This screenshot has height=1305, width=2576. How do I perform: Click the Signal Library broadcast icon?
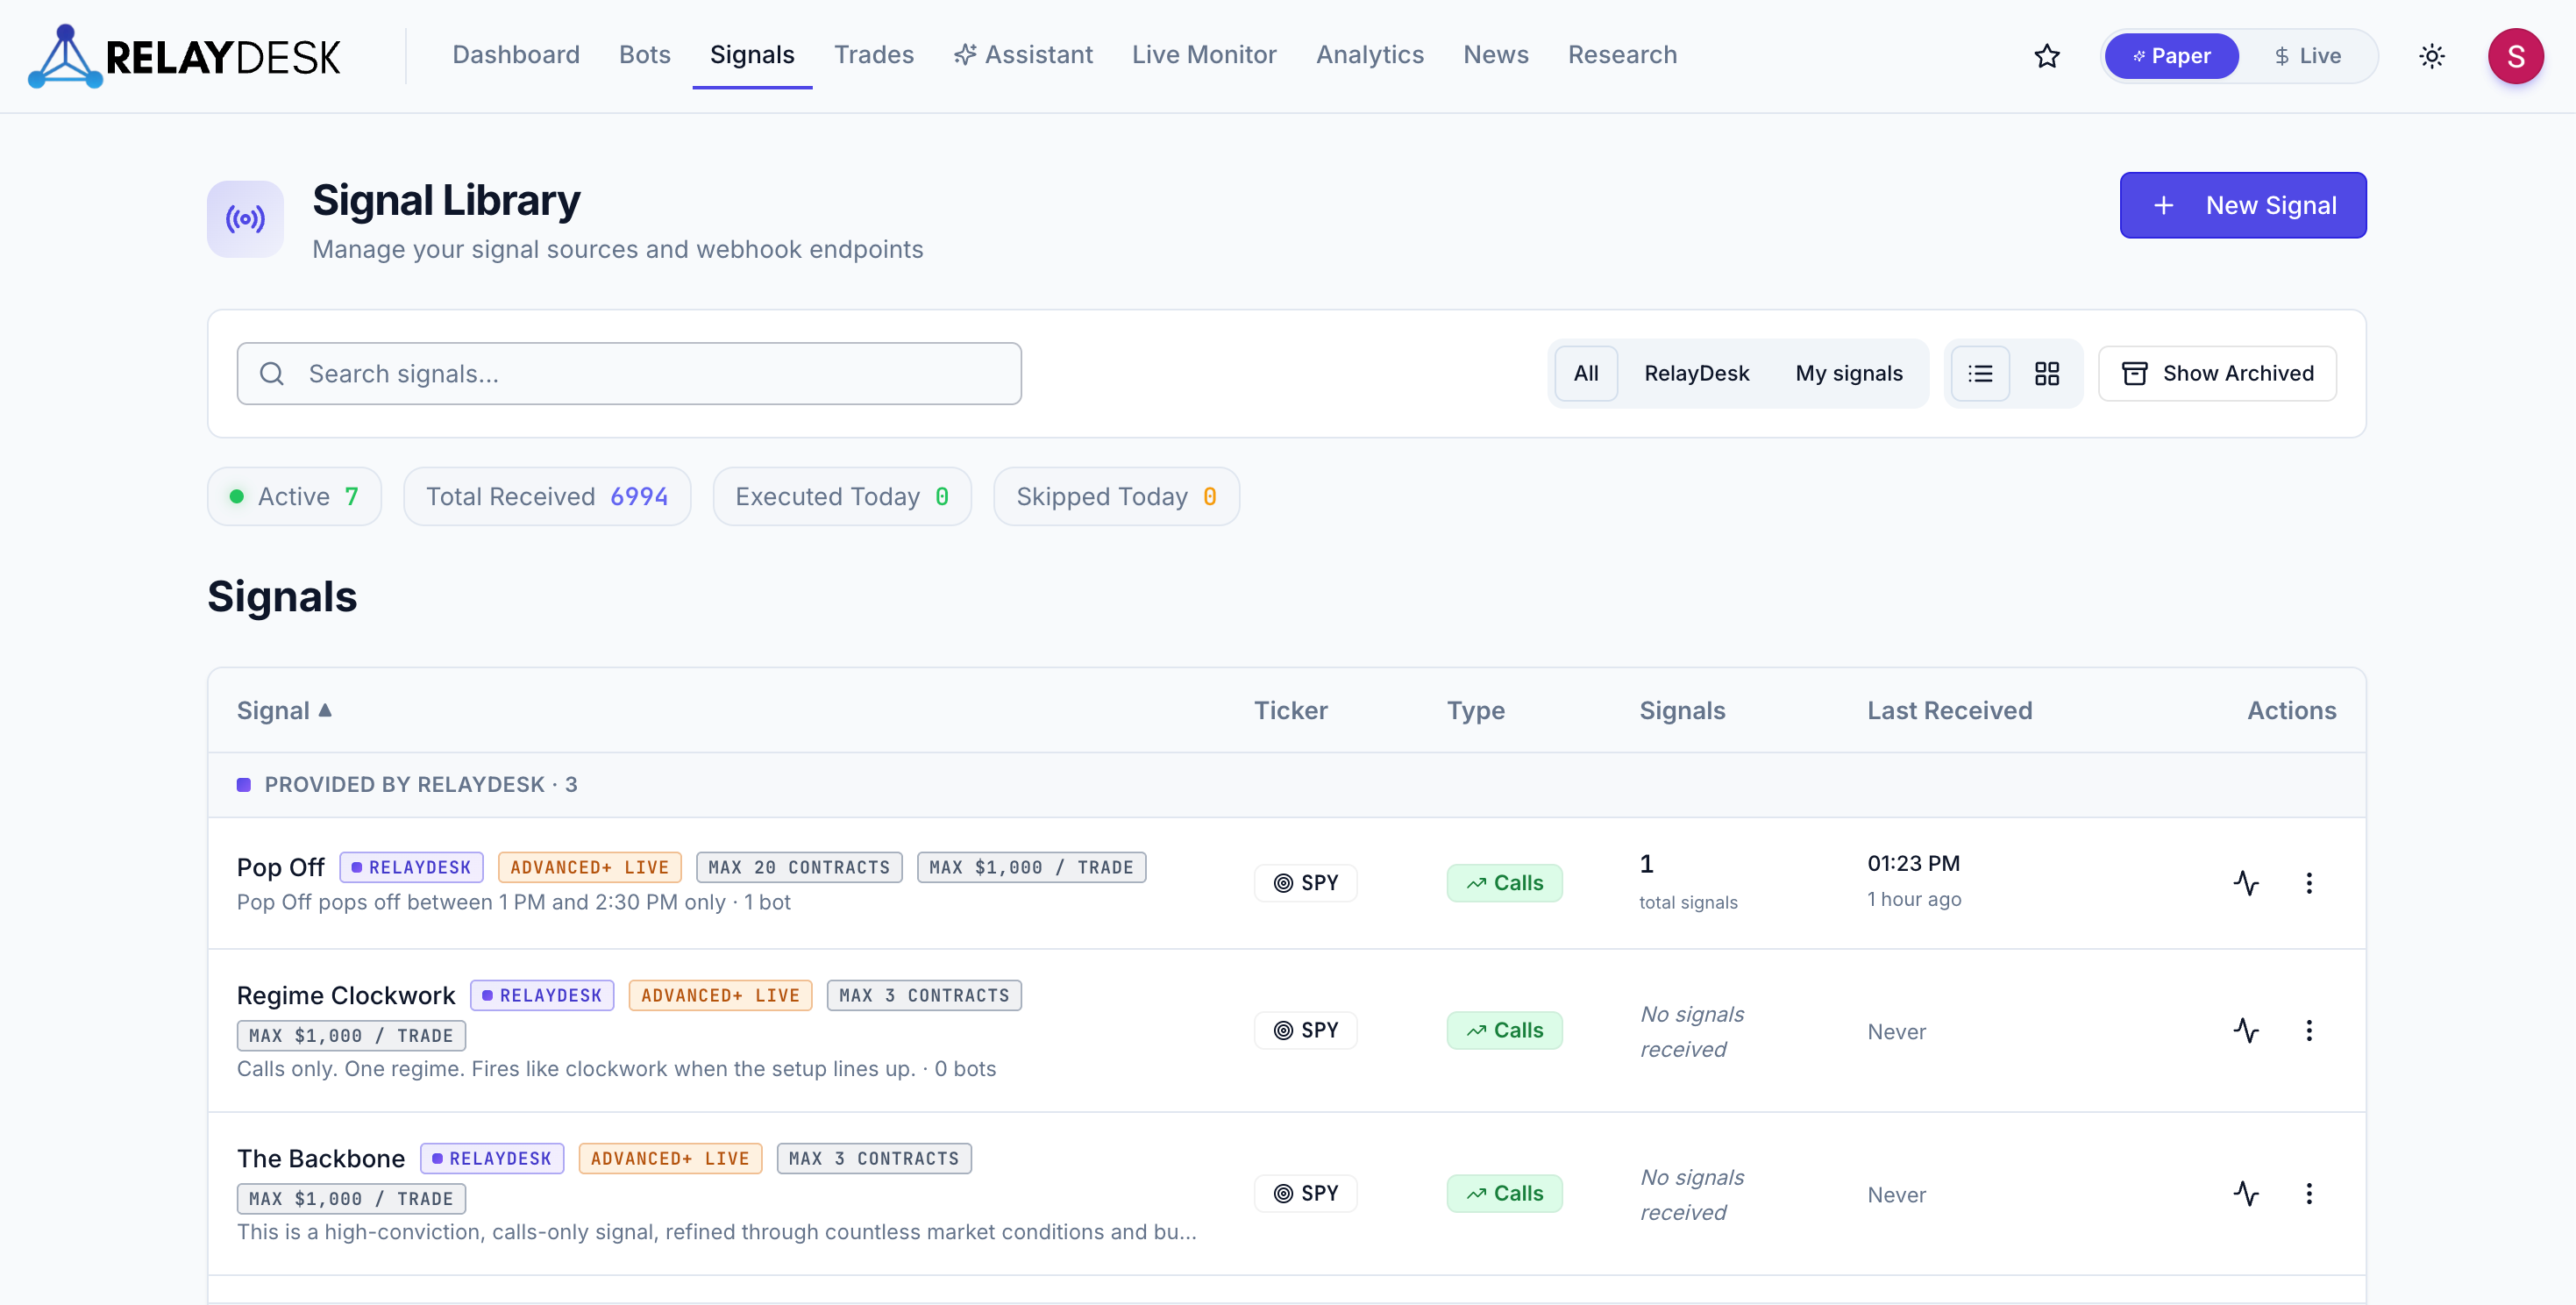245,219
